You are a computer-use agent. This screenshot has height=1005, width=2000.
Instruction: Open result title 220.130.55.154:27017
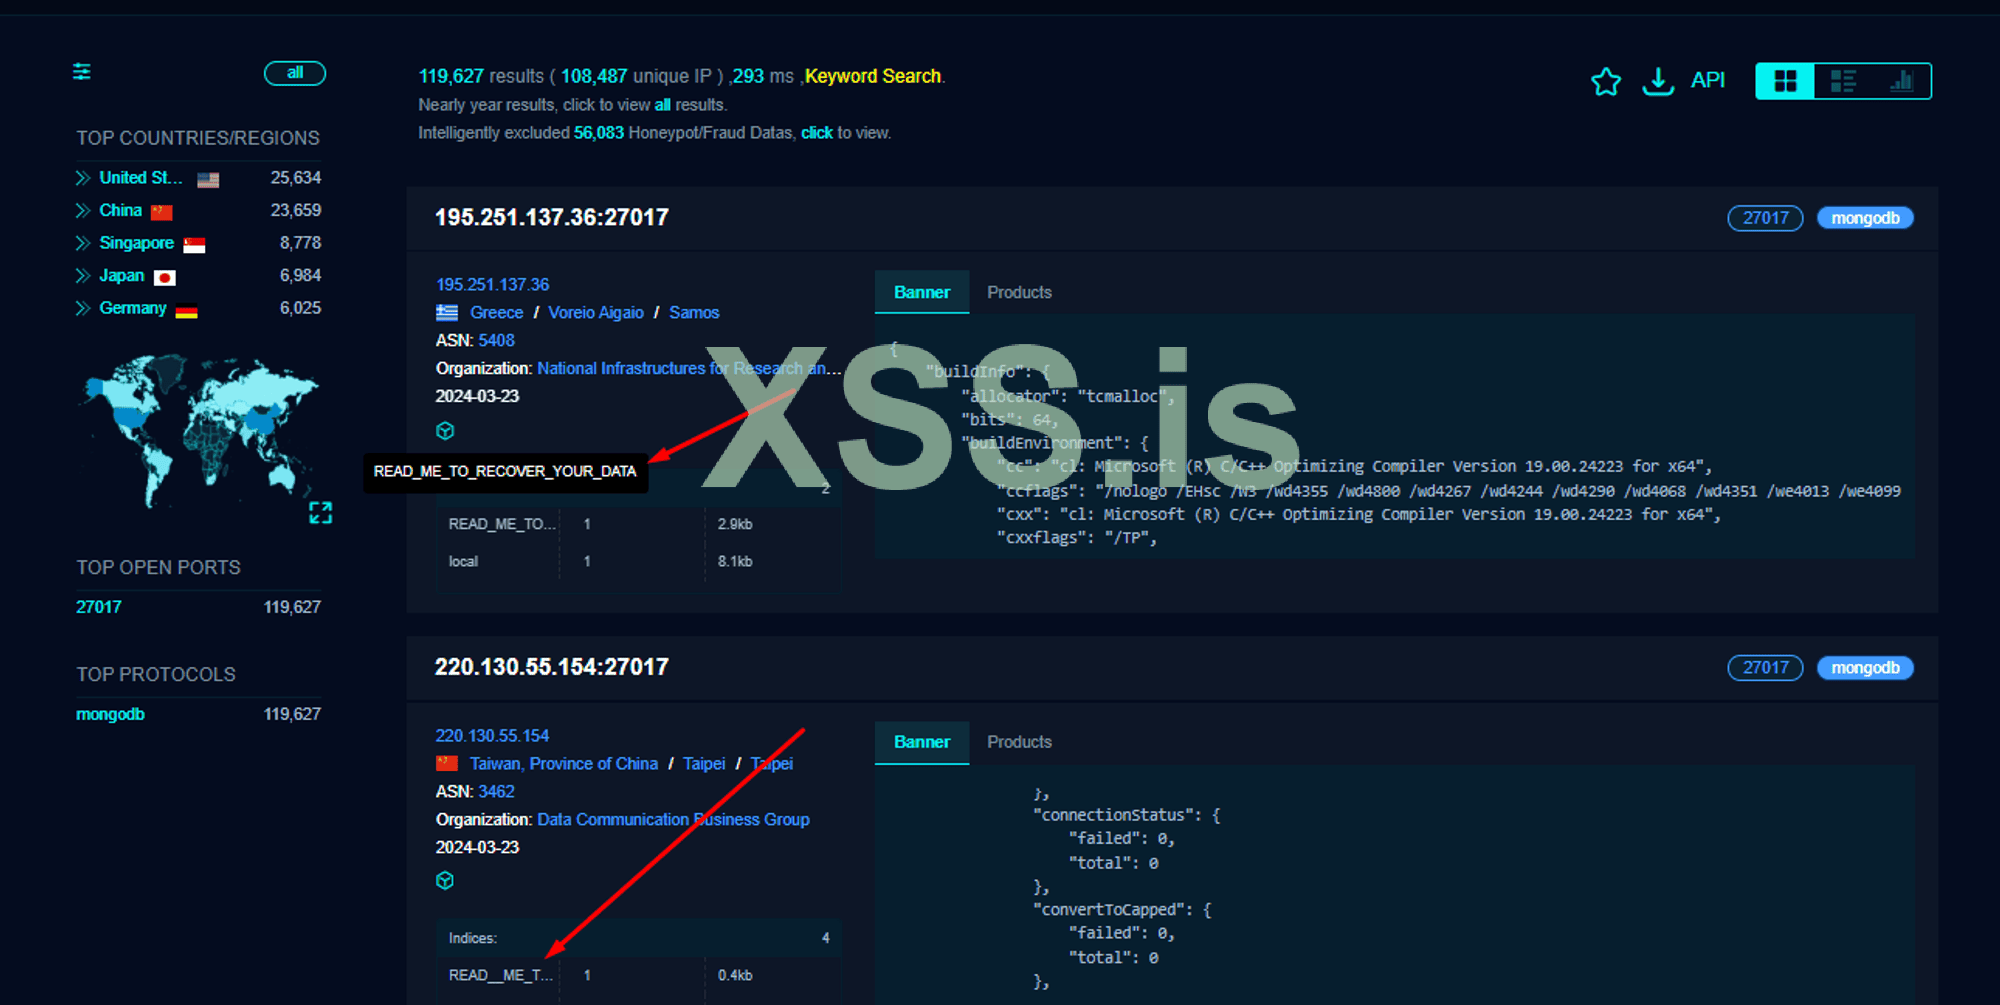[x=552, y=667]
